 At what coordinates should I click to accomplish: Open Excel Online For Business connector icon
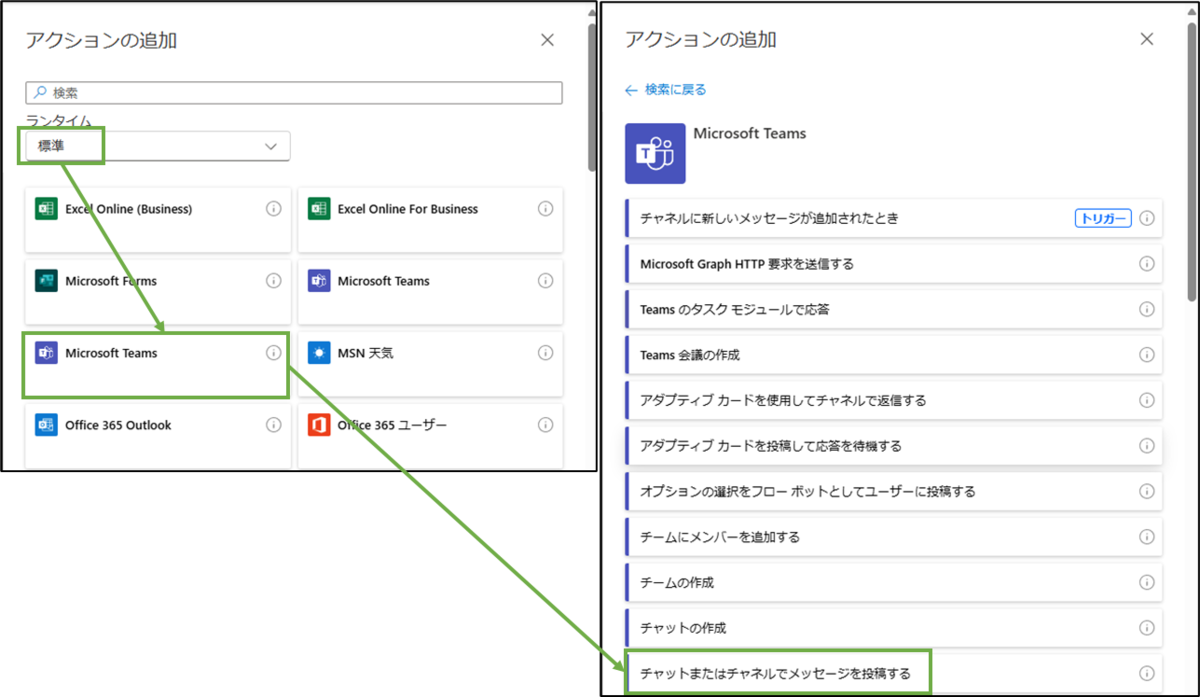point(319,209)
